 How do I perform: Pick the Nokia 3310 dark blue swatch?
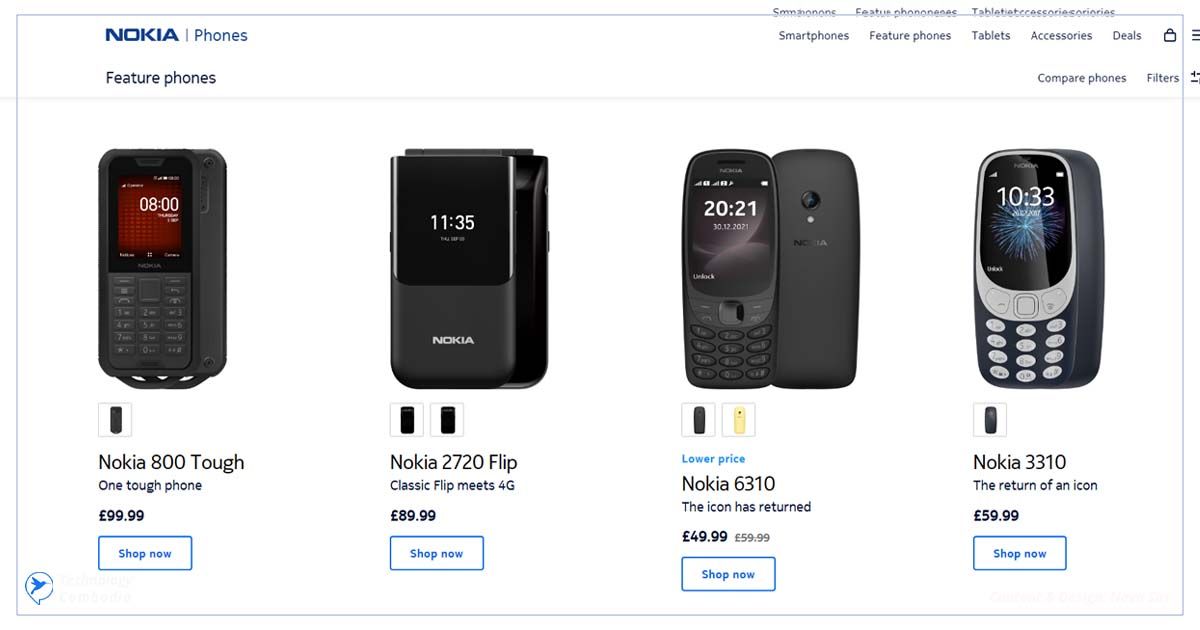pos(990,420)
